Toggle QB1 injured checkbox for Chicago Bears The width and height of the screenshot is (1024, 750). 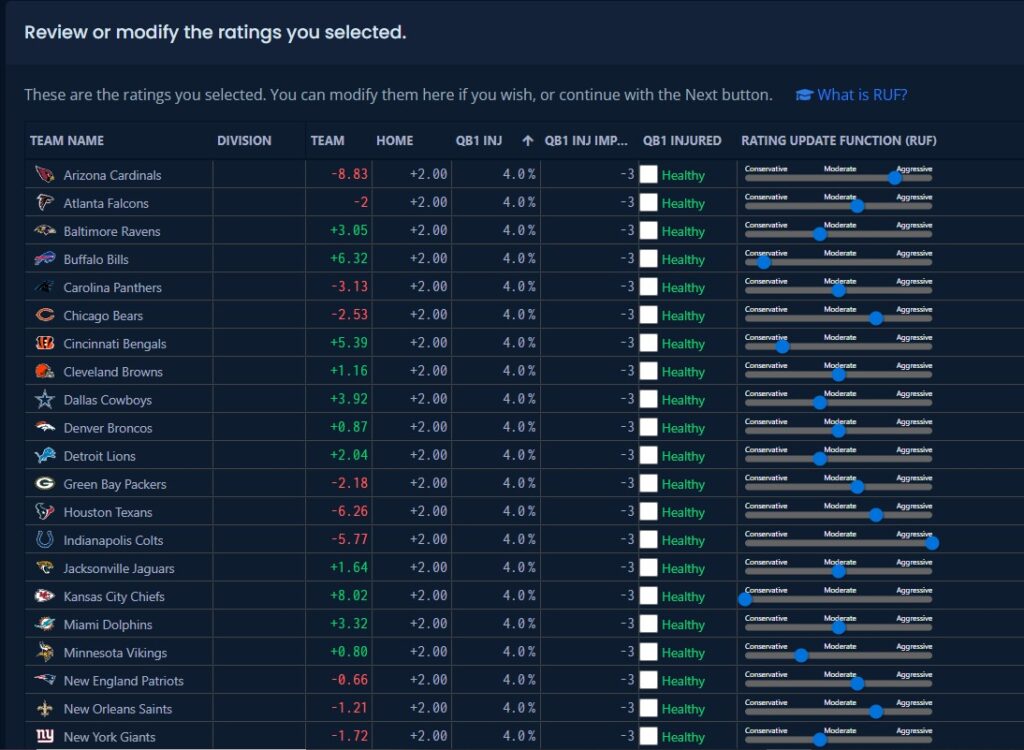pos(648,315)
